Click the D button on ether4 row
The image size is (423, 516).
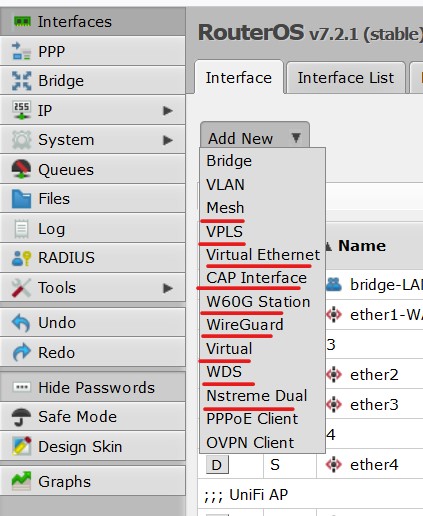point(217,465)
